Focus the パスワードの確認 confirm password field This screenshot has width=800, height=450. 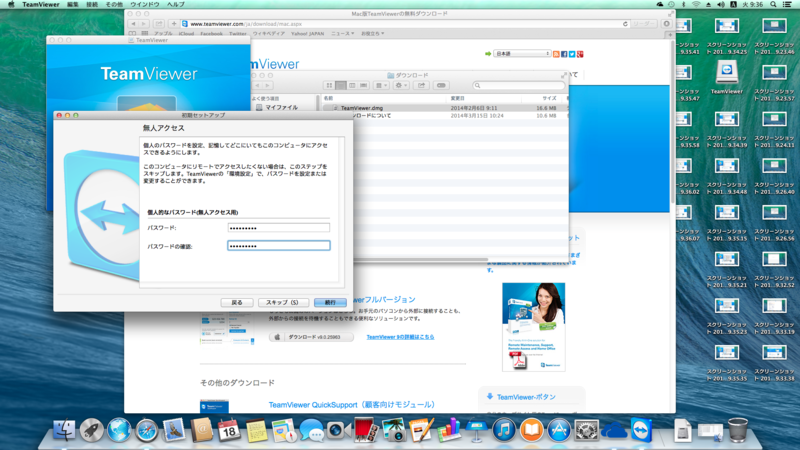point(279,246)
